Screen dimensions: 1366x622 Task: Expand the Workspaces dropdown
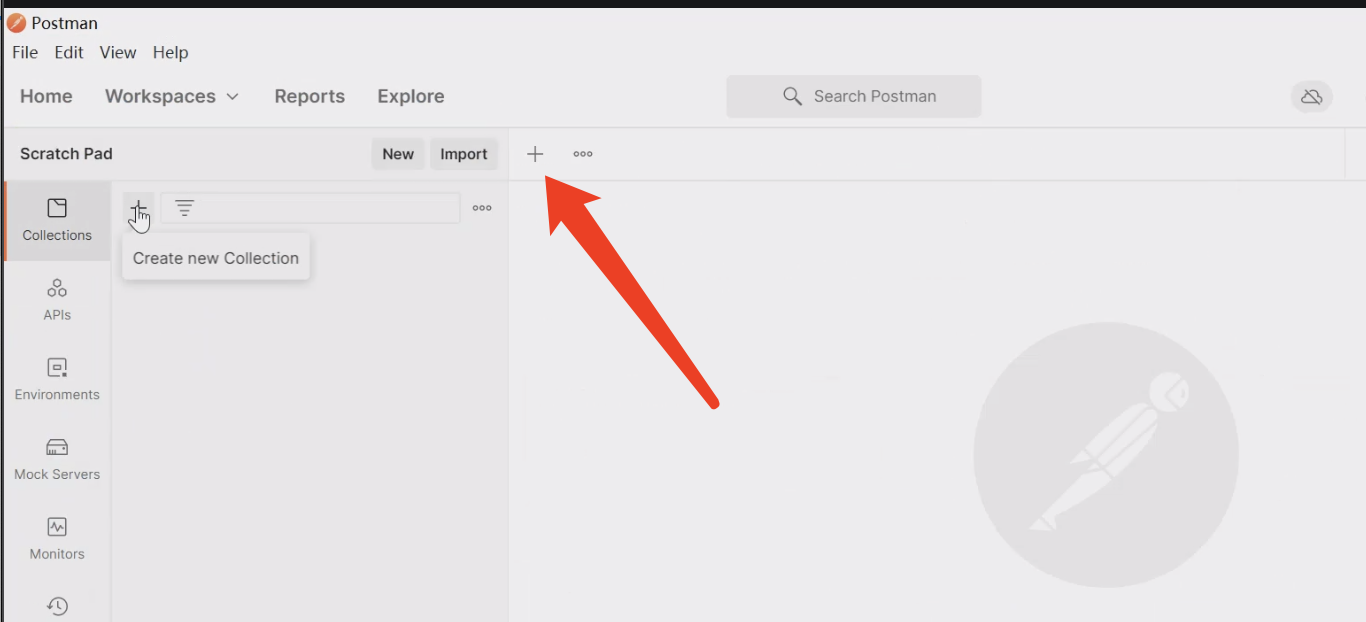click(172, 96)
